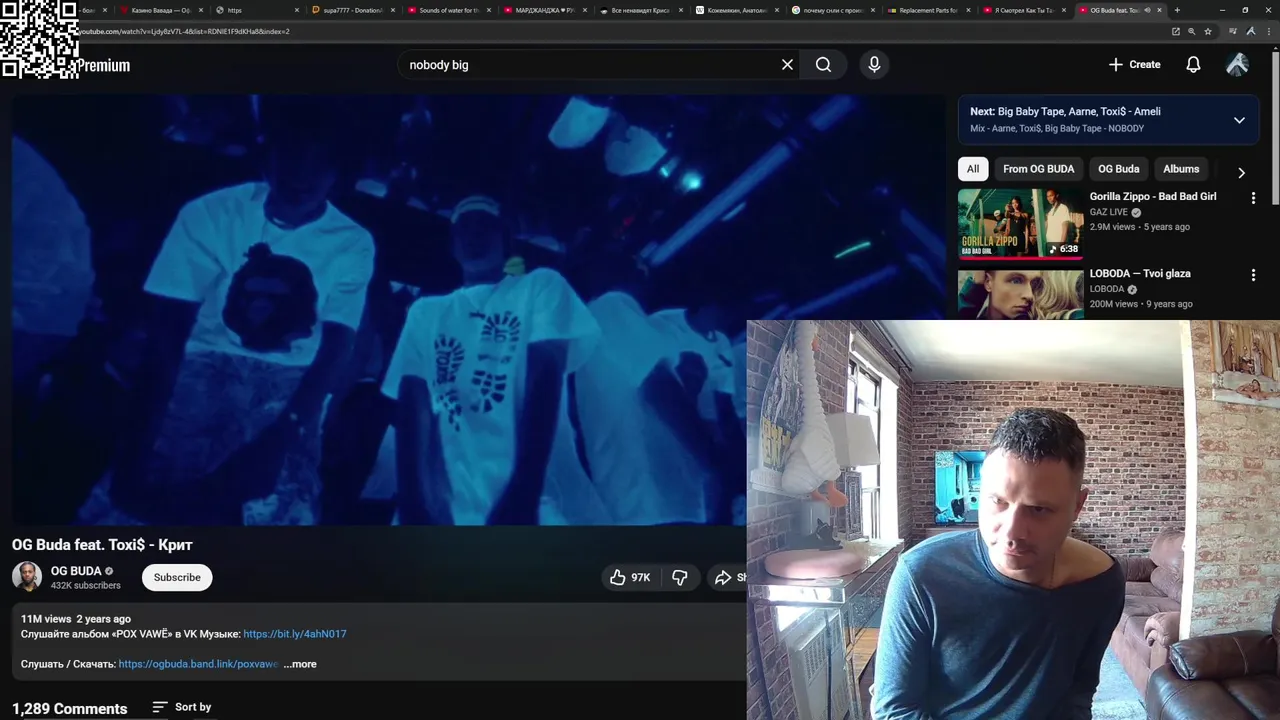Subscribe to OG BUDA channel
Screen dimensions: 1280x720
click(177, 577)
